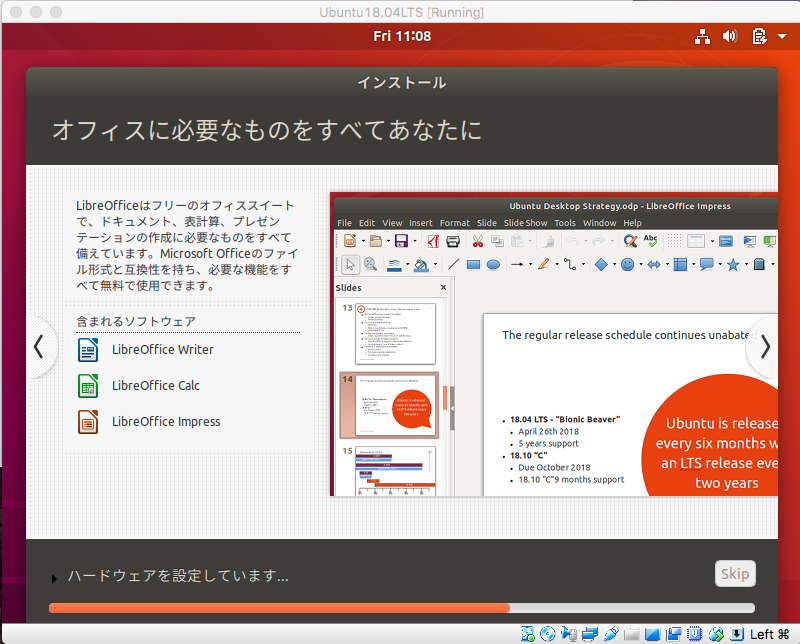Click the installer clipboard icon in top bar
This screenshot has width=800, height=644.
click(x=759, y=36)
